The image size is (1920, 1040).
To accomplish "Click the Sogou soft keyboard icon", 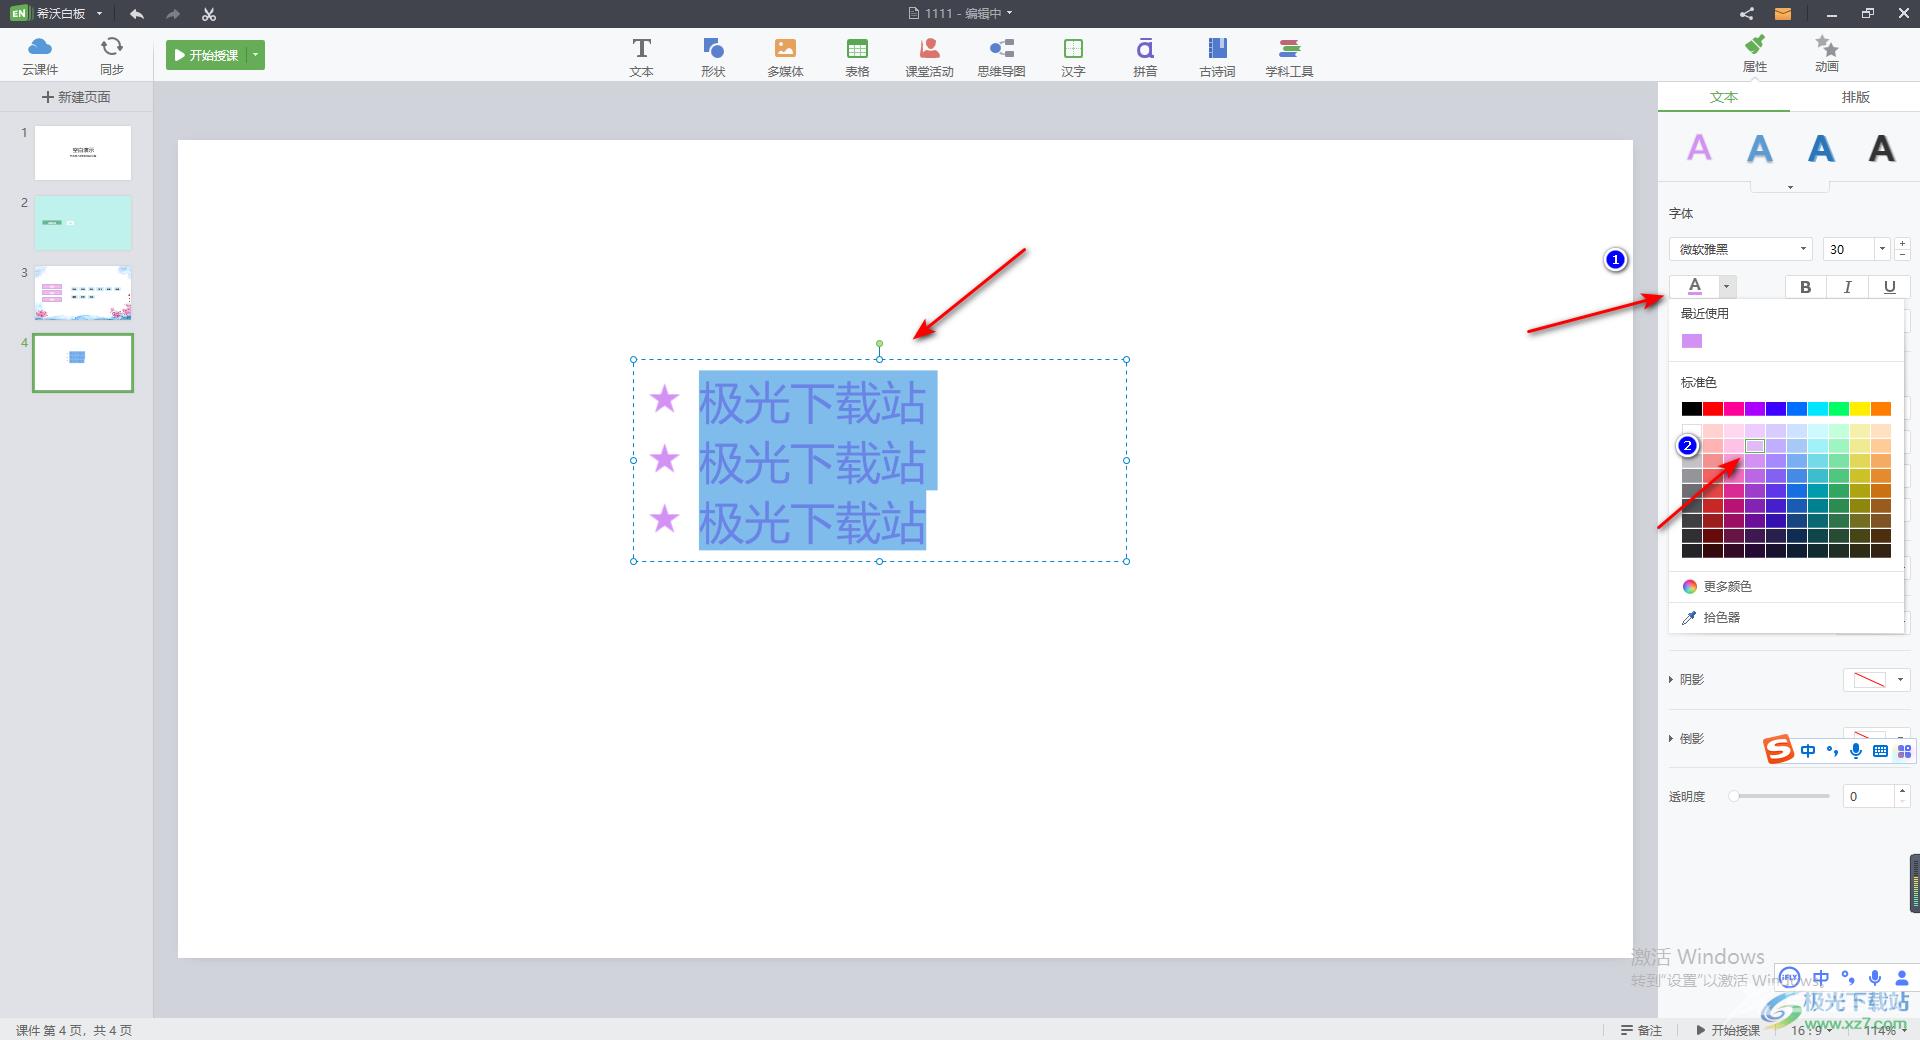I will click(x=1880, y=751).
